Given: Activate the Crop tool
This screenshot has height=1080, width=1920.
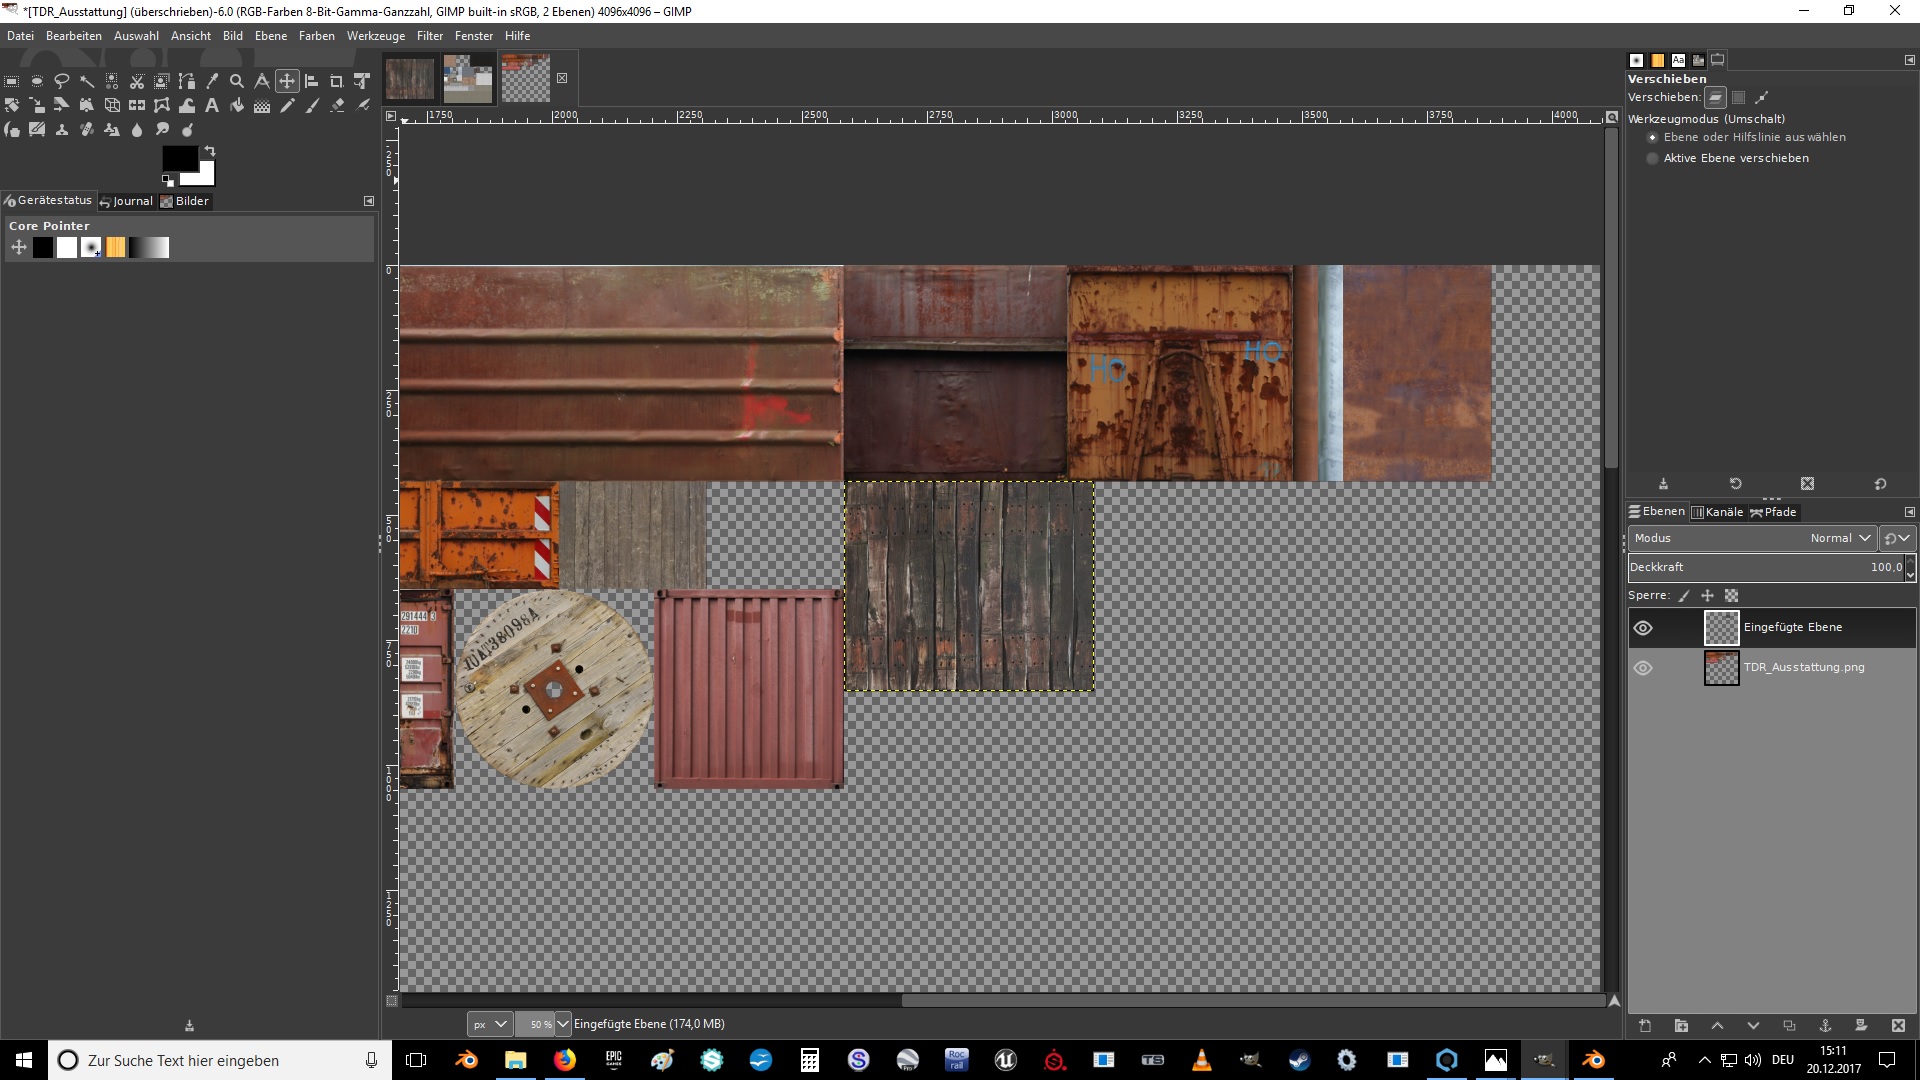Looking at the screenshot, I should [x=337, y=81].
